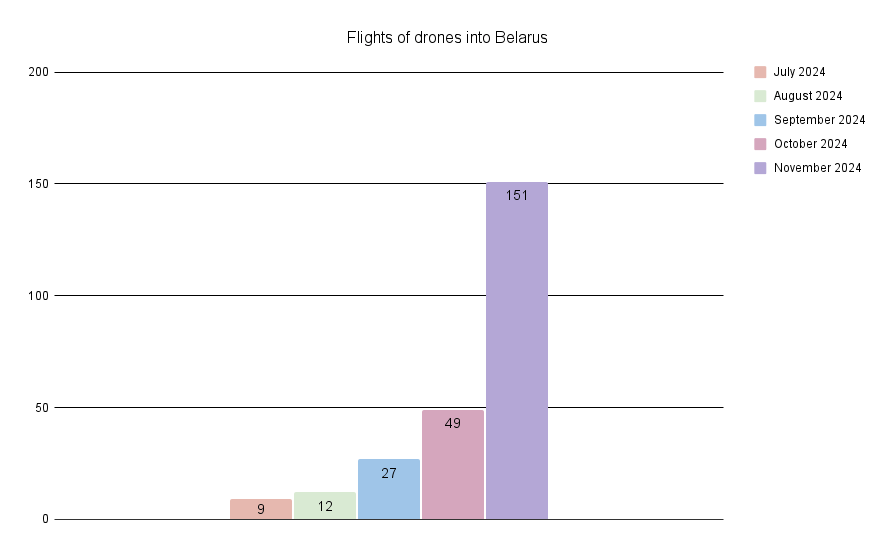Select the data label 49
894x554 pixels.
[x=453, y=423]
